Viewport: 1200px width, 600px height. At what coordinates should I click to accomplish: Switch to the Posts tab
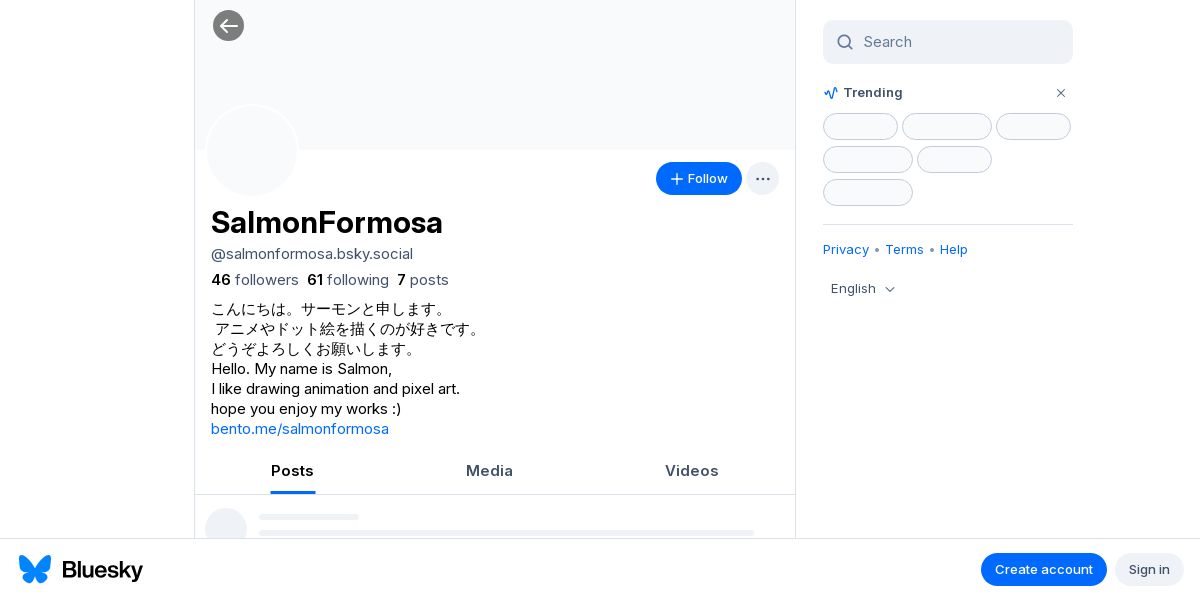292,471
